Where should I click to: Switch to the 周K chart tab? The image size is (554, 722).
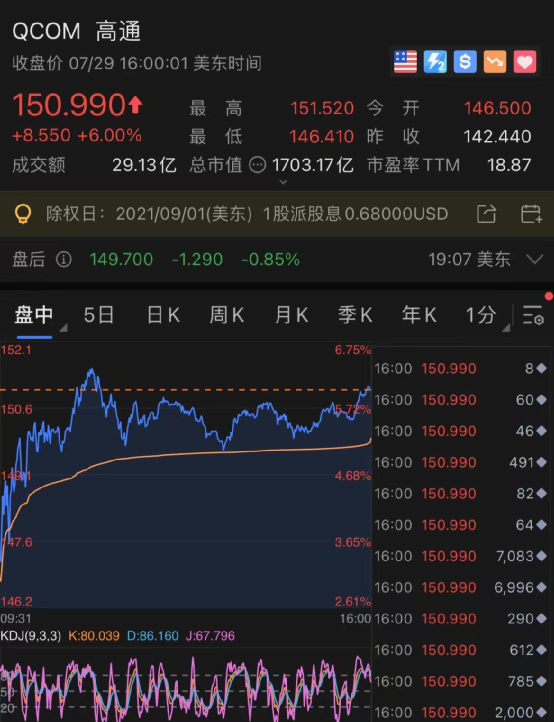[x=227, y=315]
